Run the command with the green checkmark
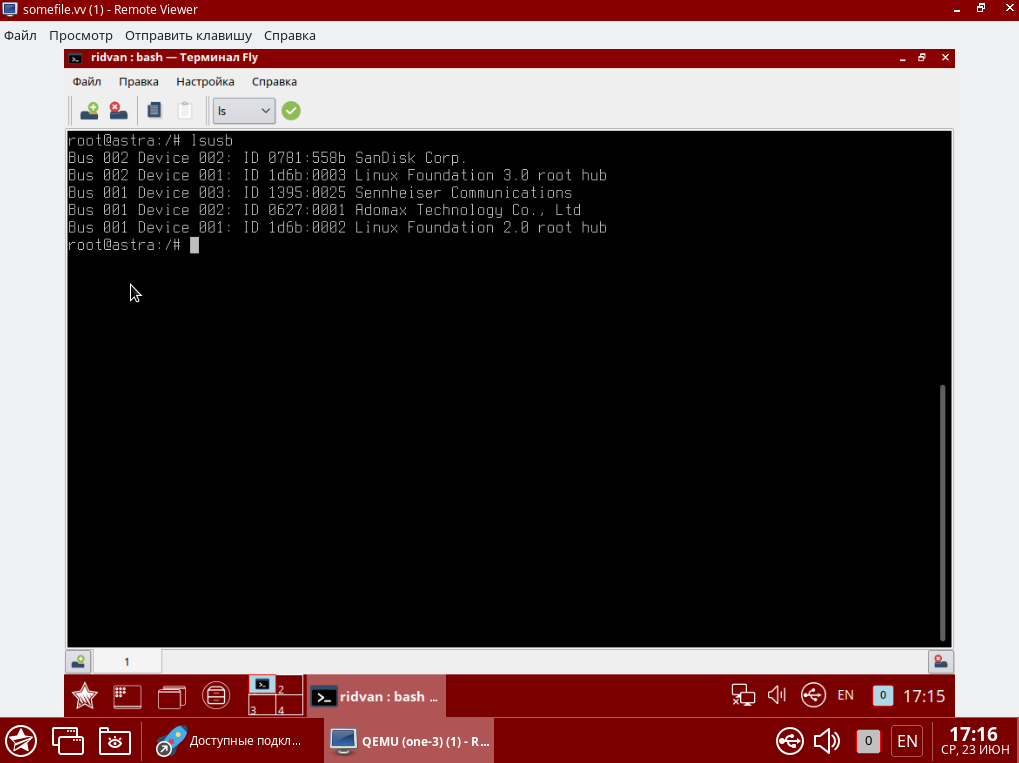 click(x=291, y=111)
